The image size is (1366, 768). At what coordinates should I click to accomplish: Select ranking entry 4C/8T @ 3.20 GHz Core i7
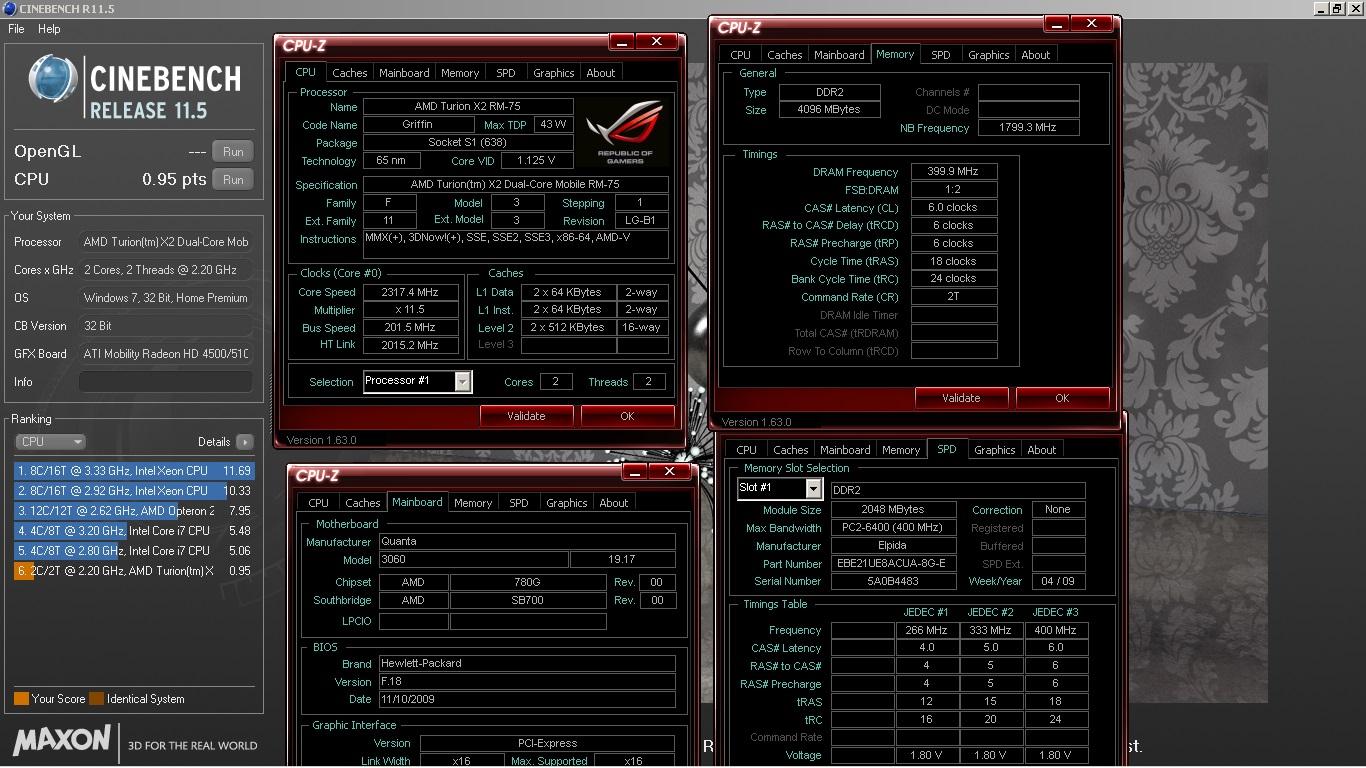[x=134, y=531]
